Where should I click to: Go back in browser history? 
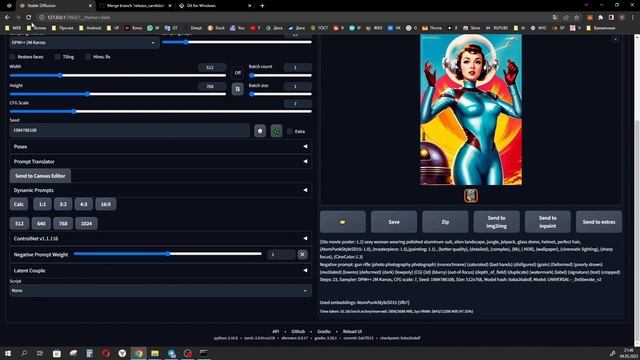tap(7, 18)
